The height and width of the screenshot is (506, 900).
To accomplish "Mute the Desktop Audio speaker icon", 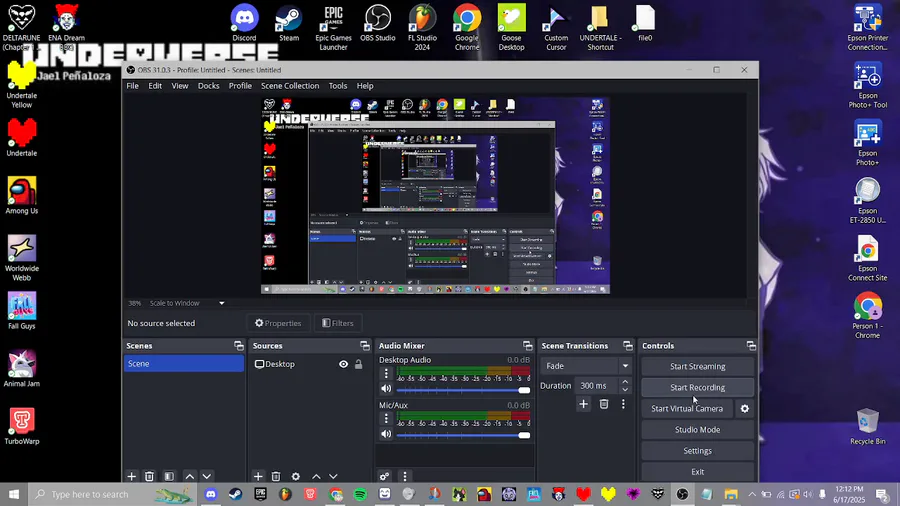I will coord(386,388).
